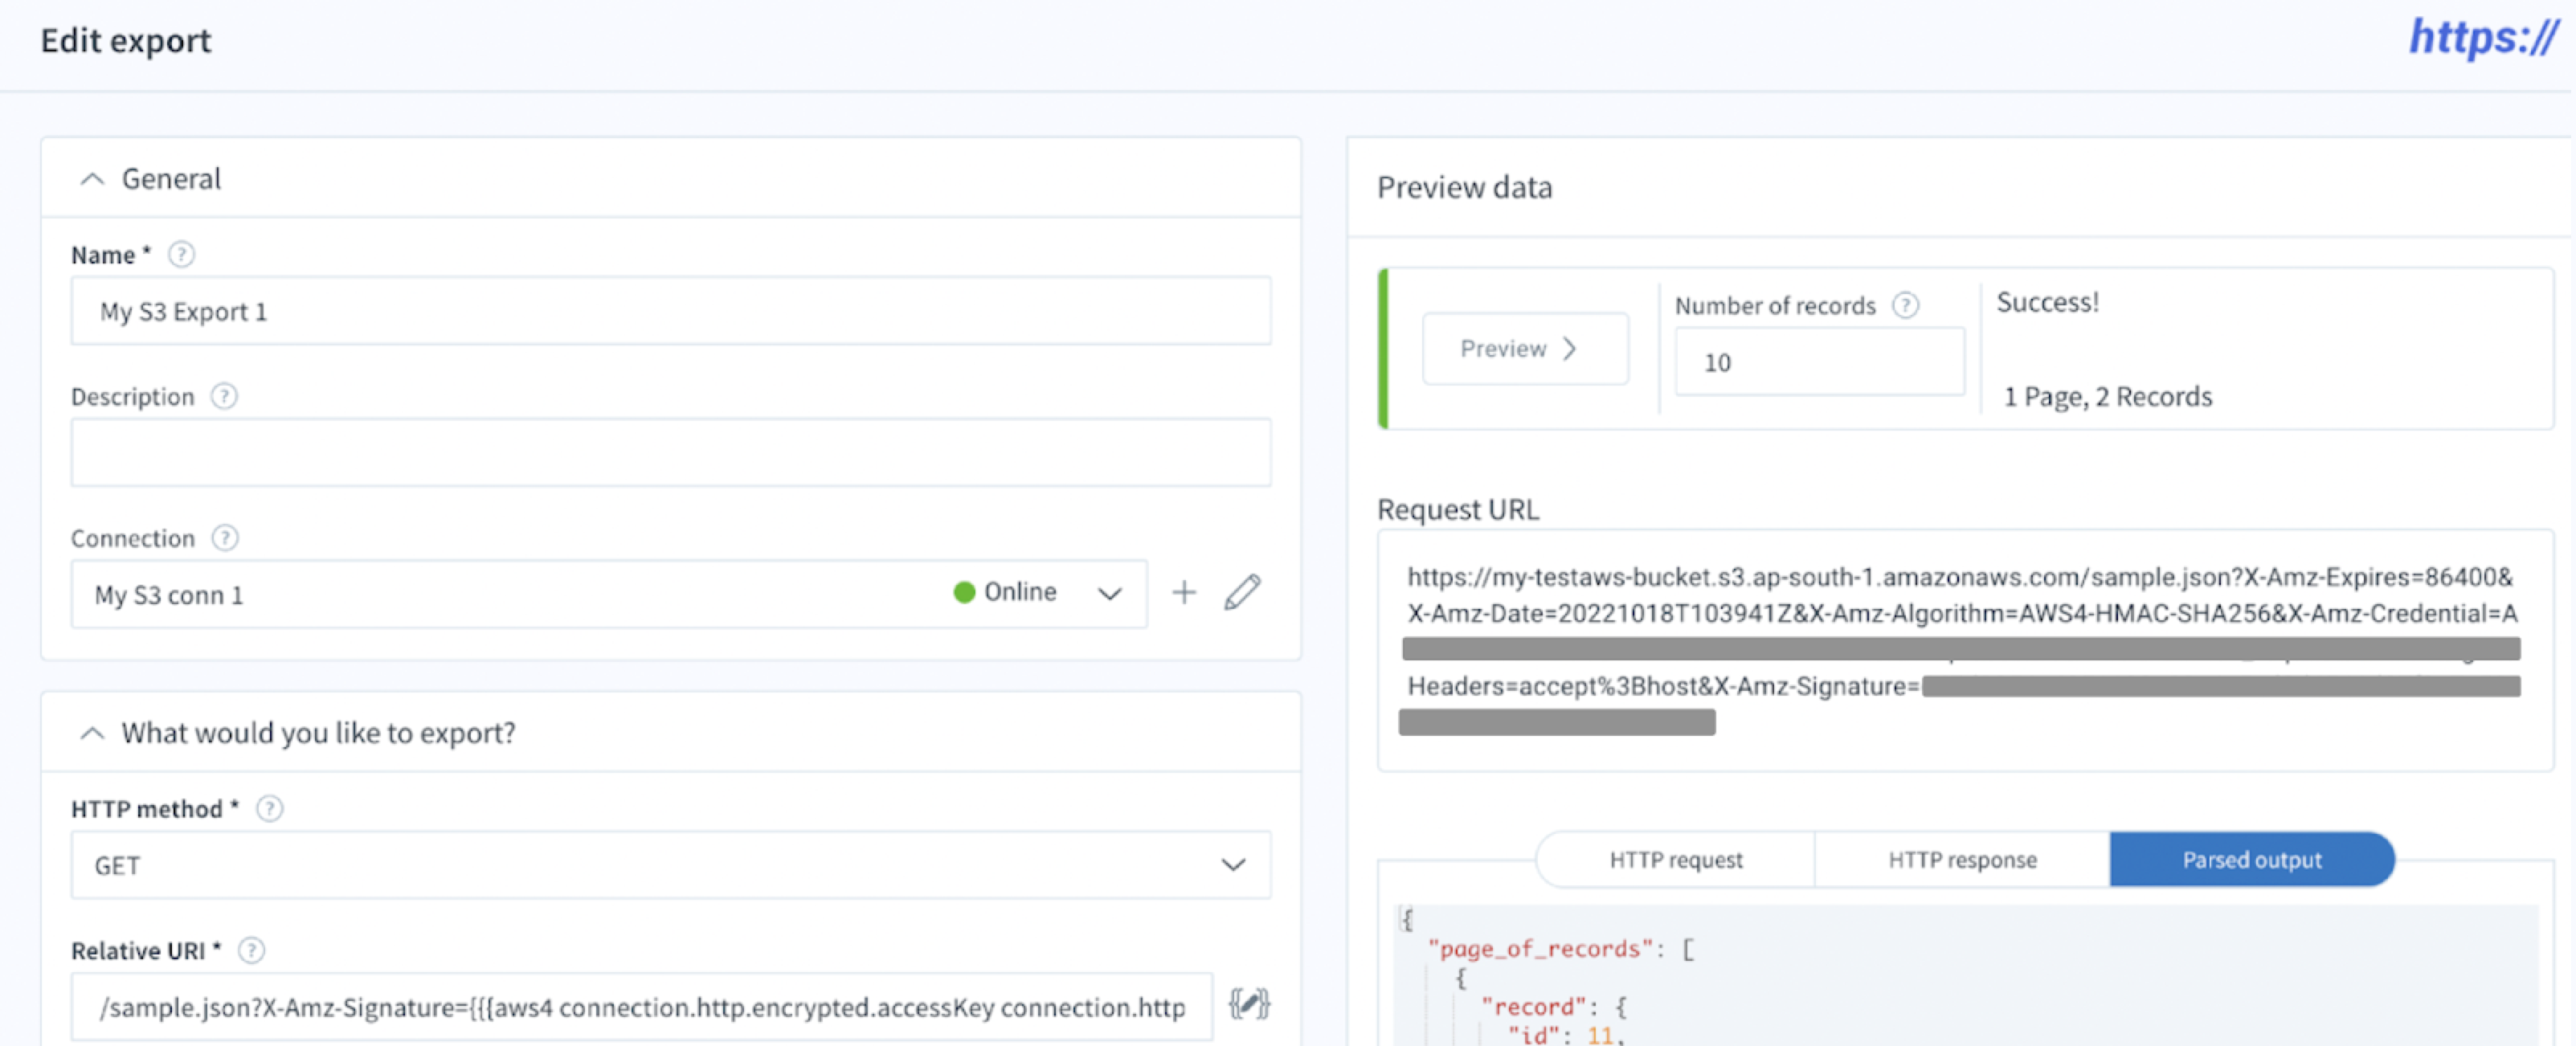Click the help icon next to Name field
Image resolution: width=2576 pixels, height=1046 pixels.
(181, 254)
